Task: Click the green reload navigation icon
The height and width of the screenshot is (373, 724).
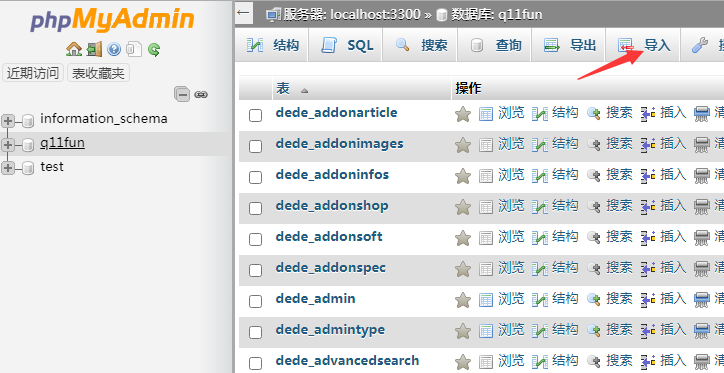Action: pyautogui.click(x=154, y=49)
